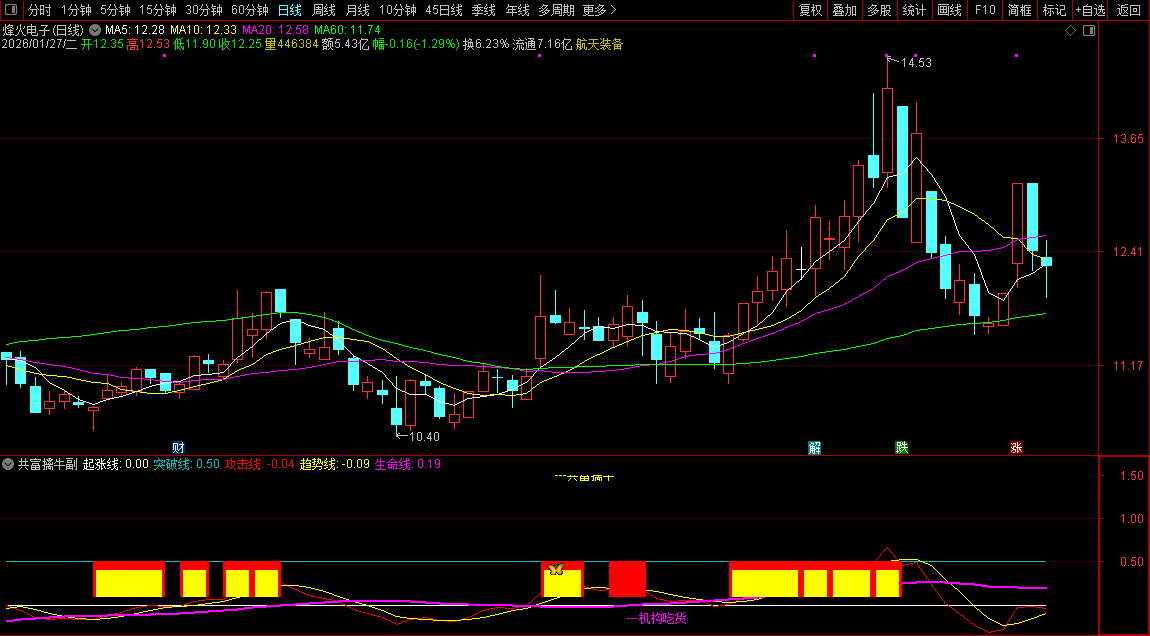Click the +自选 add to watchlist button
The image size is (1150, 636).
pyautogui.click(x=1091, y=10)
